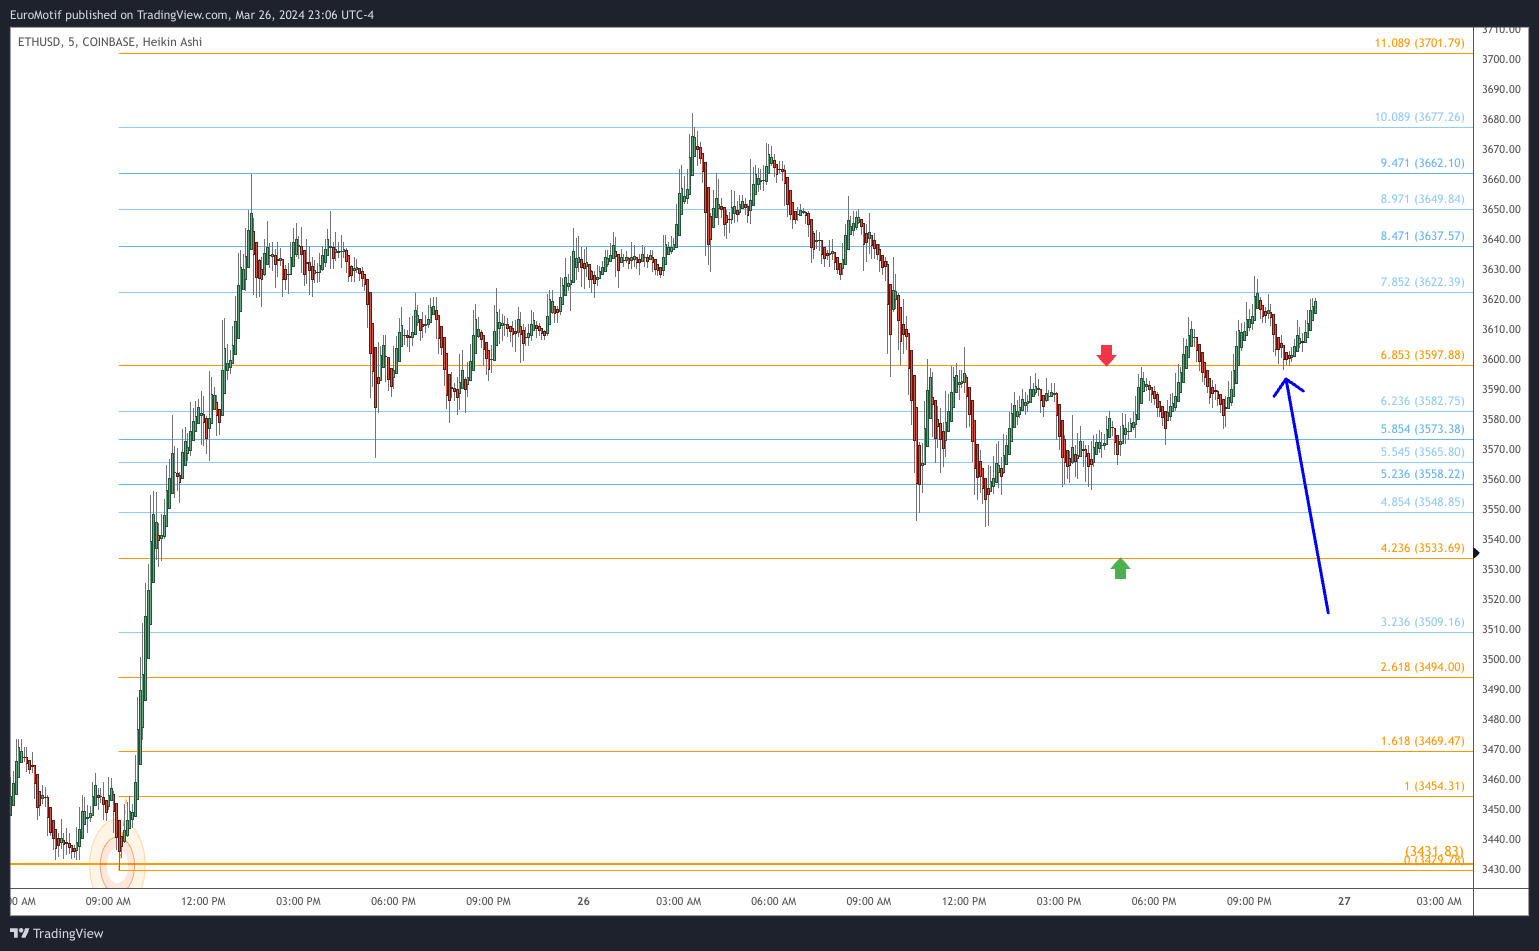Screen dimensions: 1539x951
Task: Click the TradingView logo at bottom left
Action: point(57,933)
